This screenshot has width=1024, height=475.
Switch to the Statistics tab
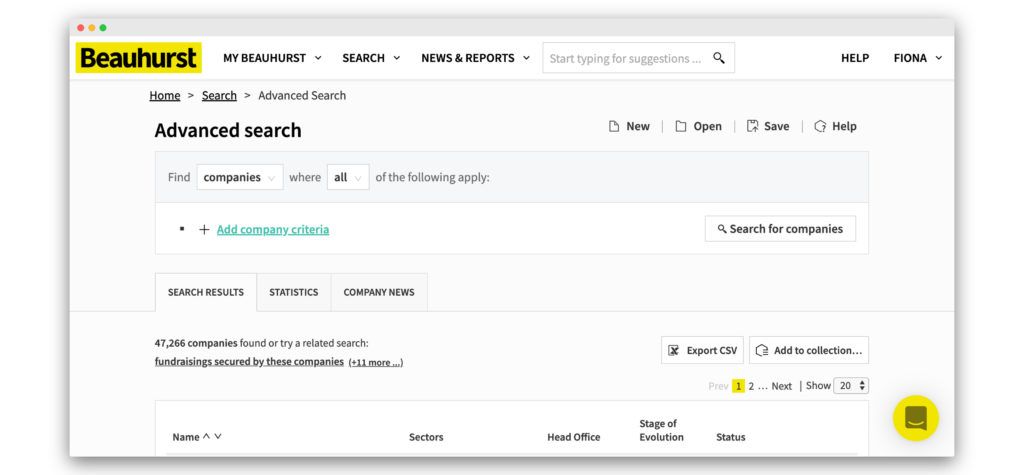pos(294,292)
